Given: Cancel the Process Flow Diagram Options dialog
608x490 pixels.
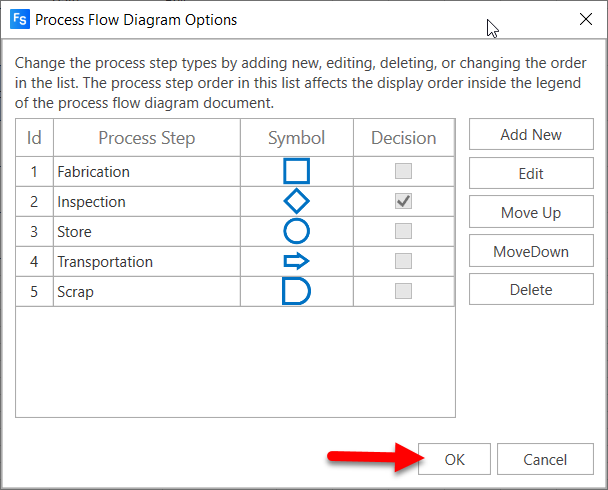Looking at the screenshot, I should (x=545, y=460).
